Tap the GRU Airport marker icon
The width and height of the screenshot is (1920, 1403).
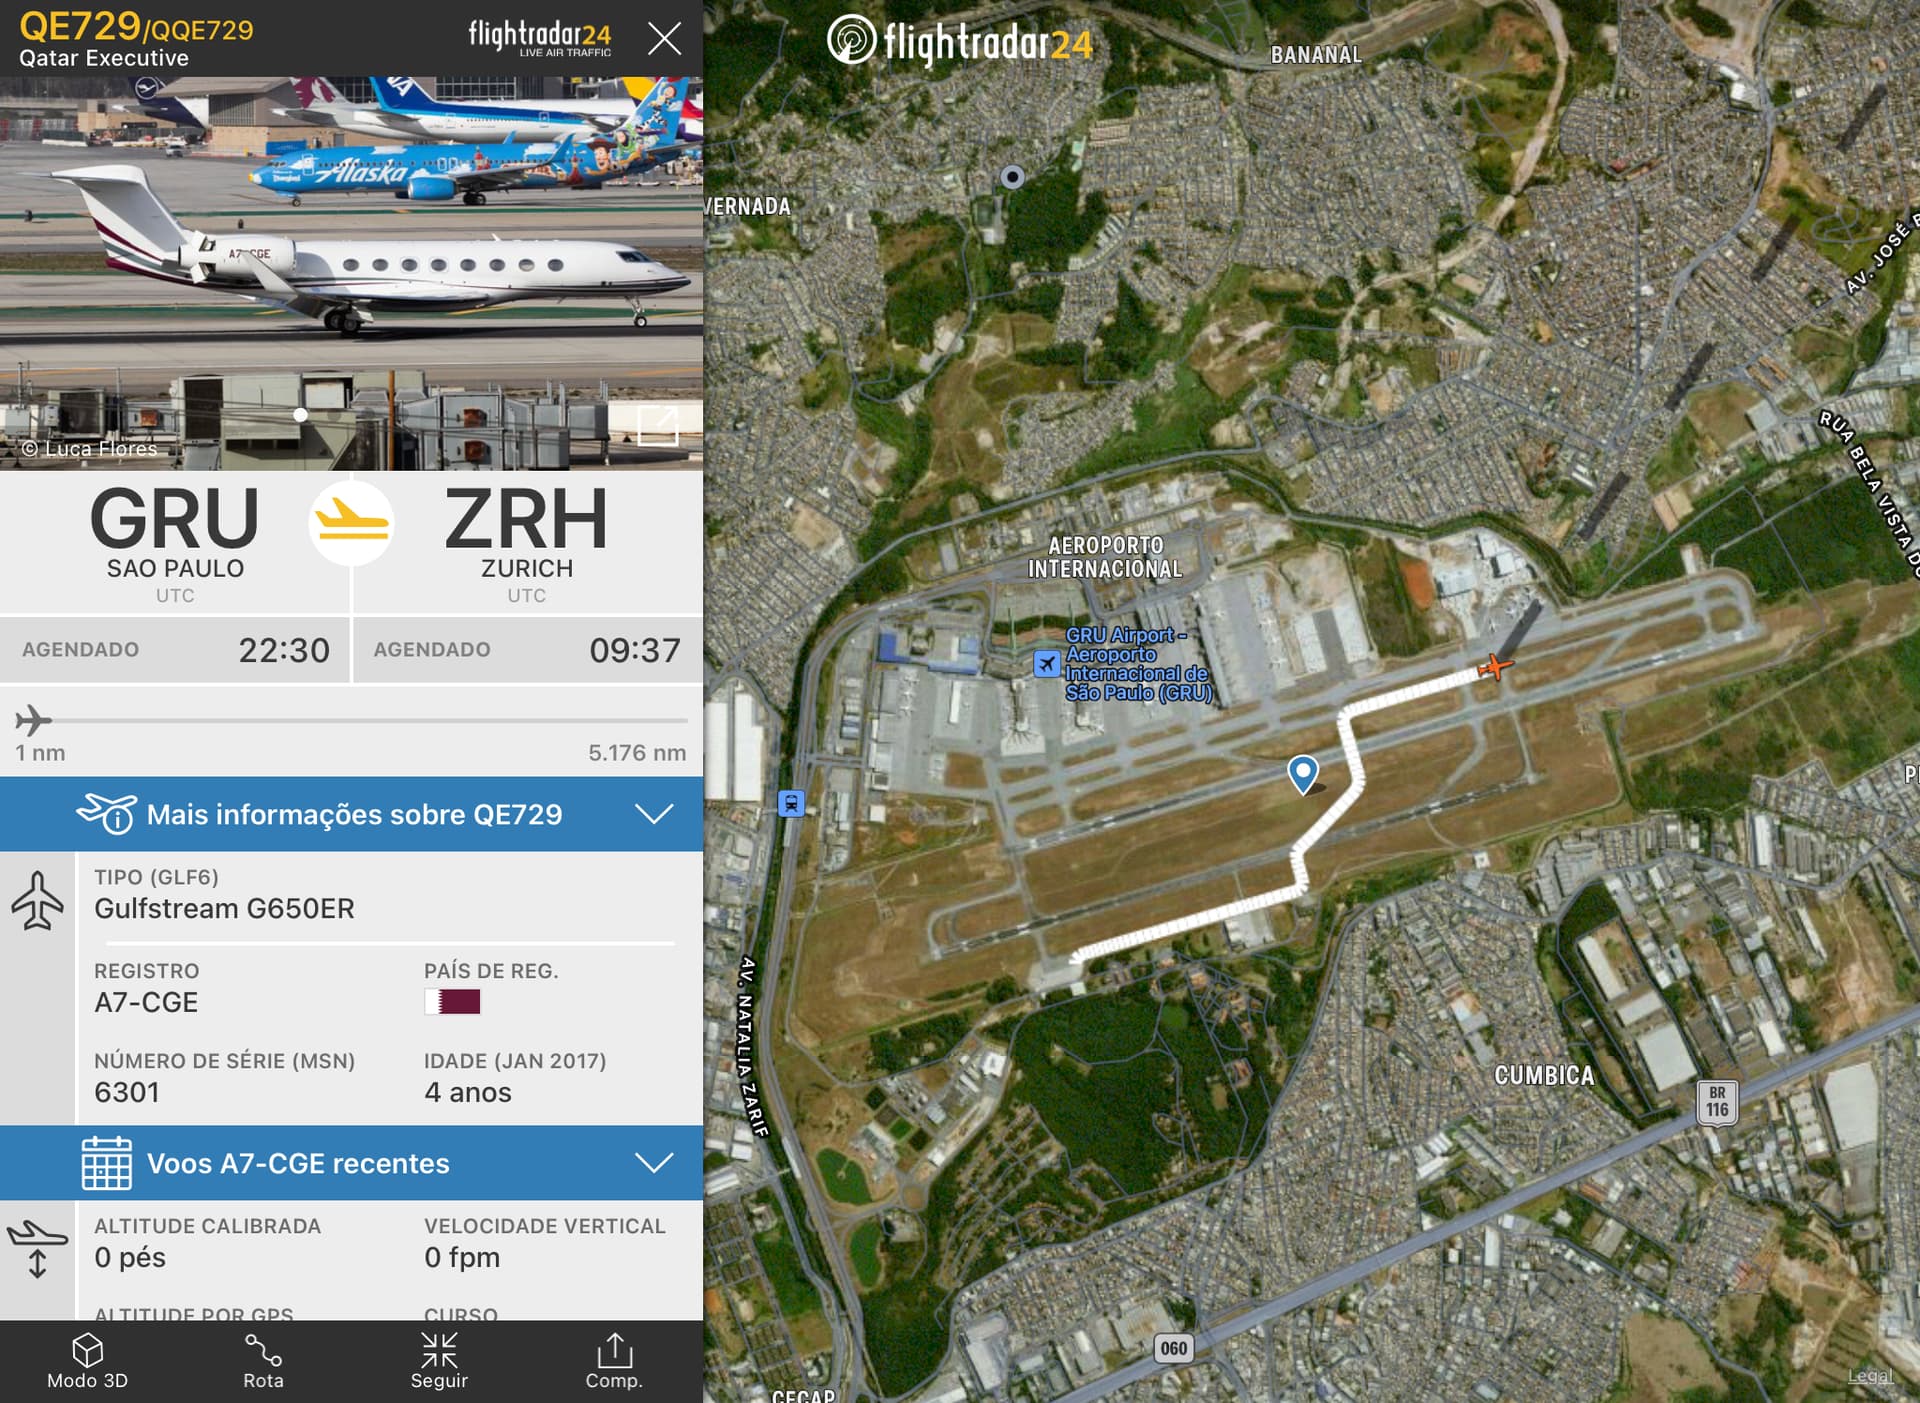[1046, 663]
